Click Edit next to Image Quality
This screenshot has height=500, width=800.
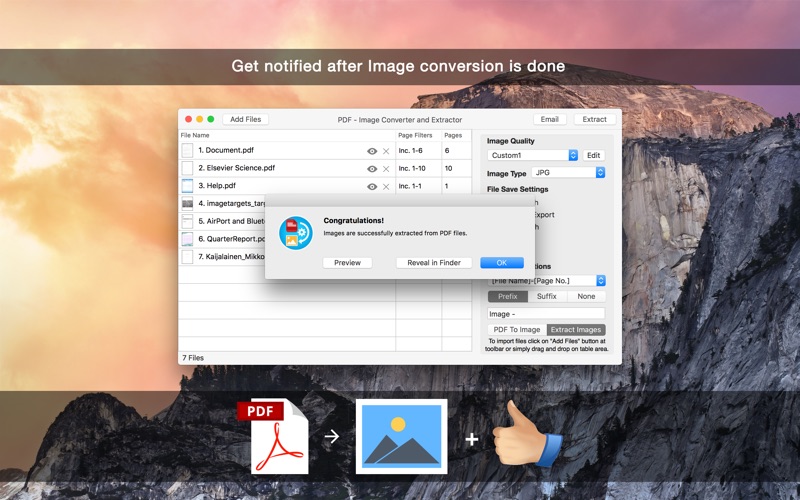pos(593,155)
